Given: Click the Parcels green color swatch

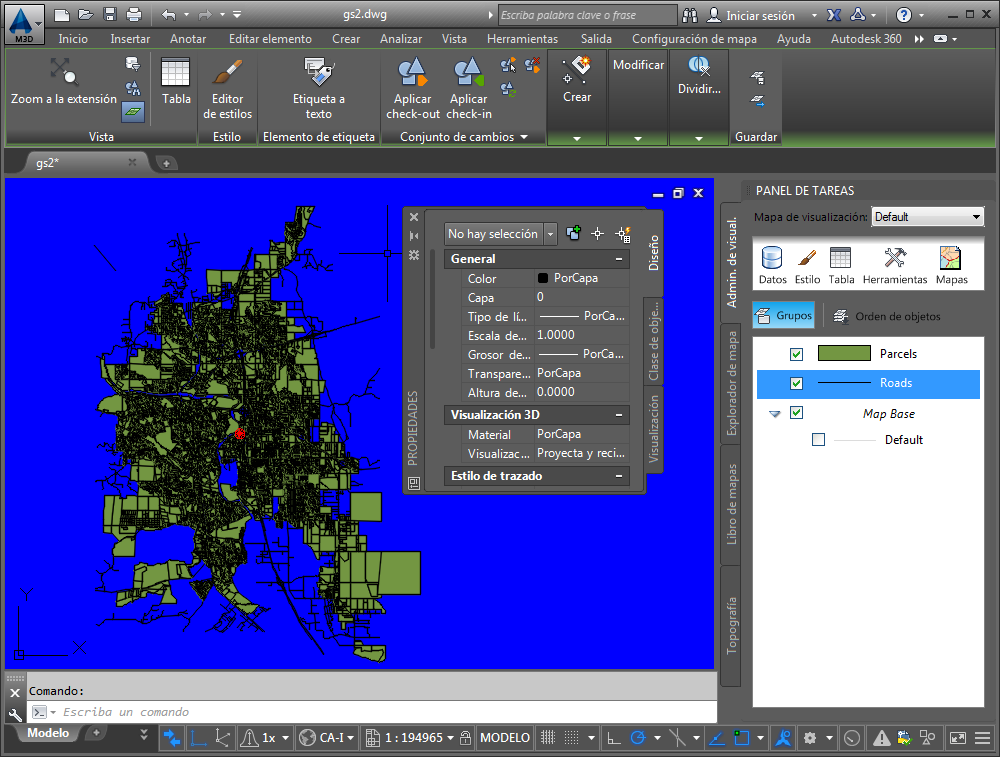Looking at the screenshot, I should pyautogui.click(x=844, y=353).
